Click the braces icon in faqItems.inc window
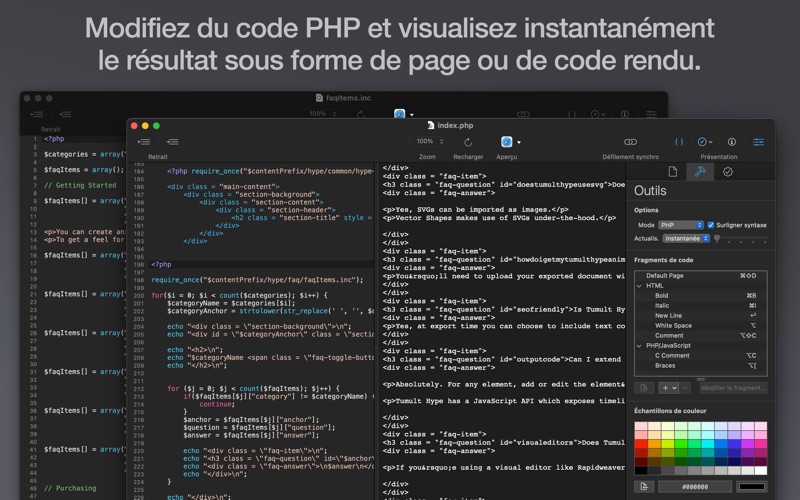Image resolution: width=800 pixels, height=500 pixels. click(x=572, y=114)
